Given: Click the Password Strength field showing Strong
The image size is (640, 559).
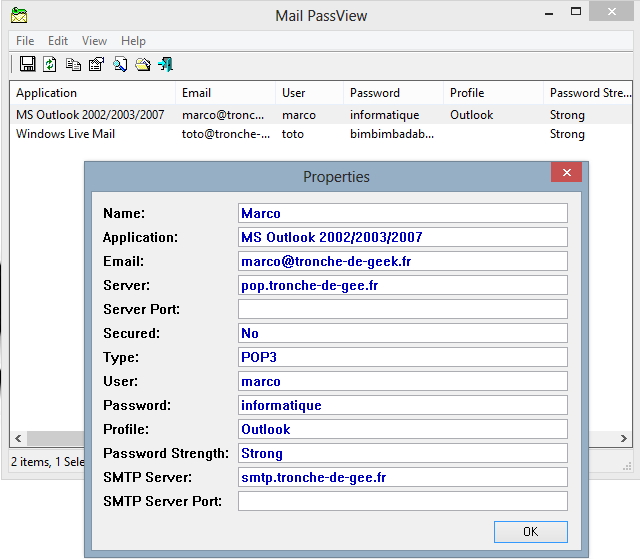Looking at the screenshot, I should coord(403,453).
